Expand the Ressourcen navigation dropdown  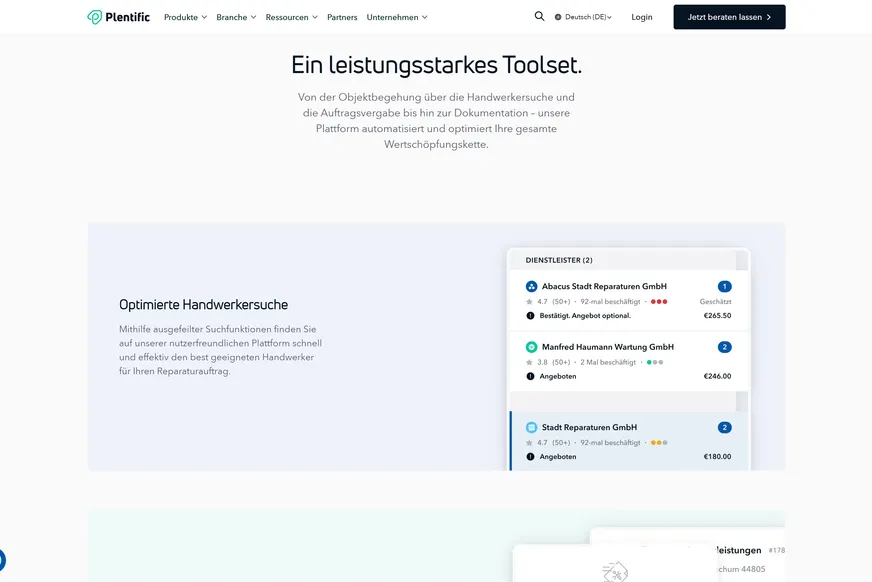click(x=289, y=17)
